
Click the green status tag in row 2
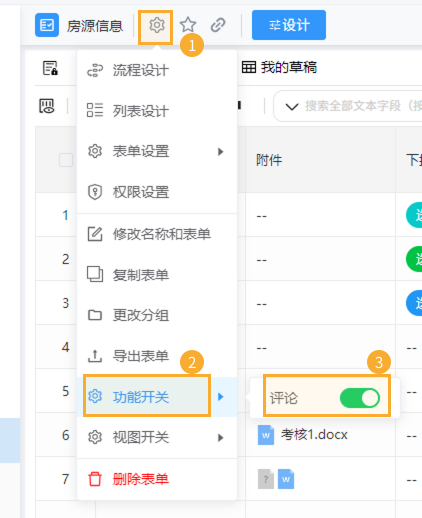(414, 259)
